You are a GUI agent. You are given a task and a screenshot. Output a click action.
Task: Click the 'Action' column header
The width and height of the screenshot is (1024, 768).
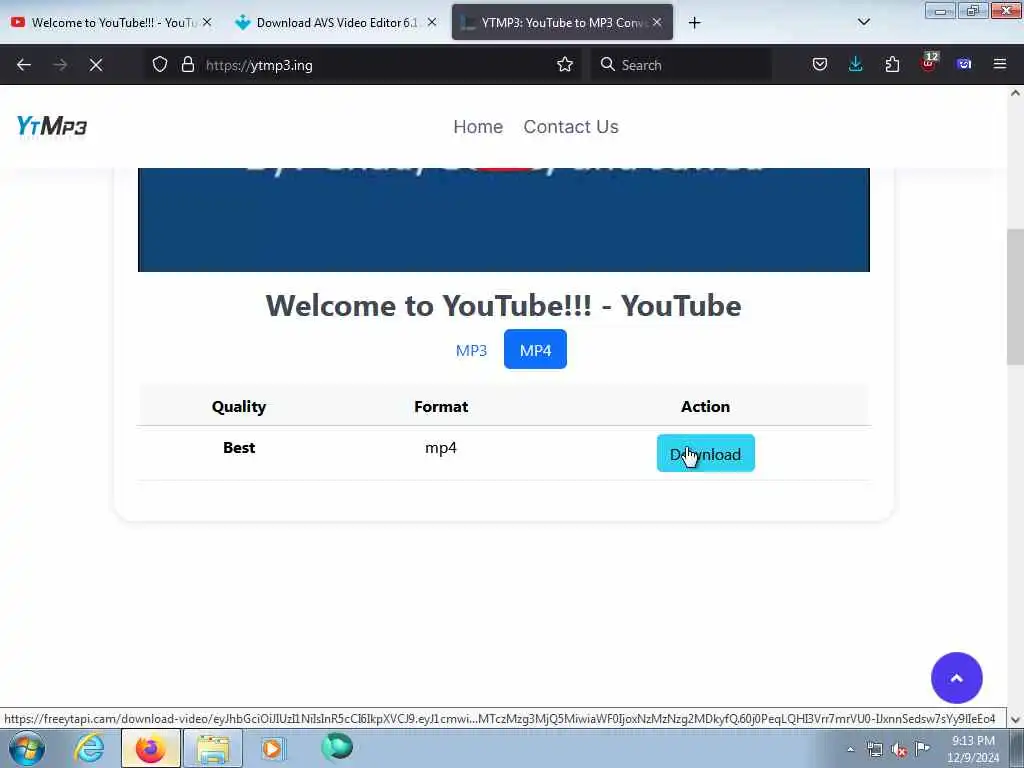pyautogui.click(x=705, y=406)
